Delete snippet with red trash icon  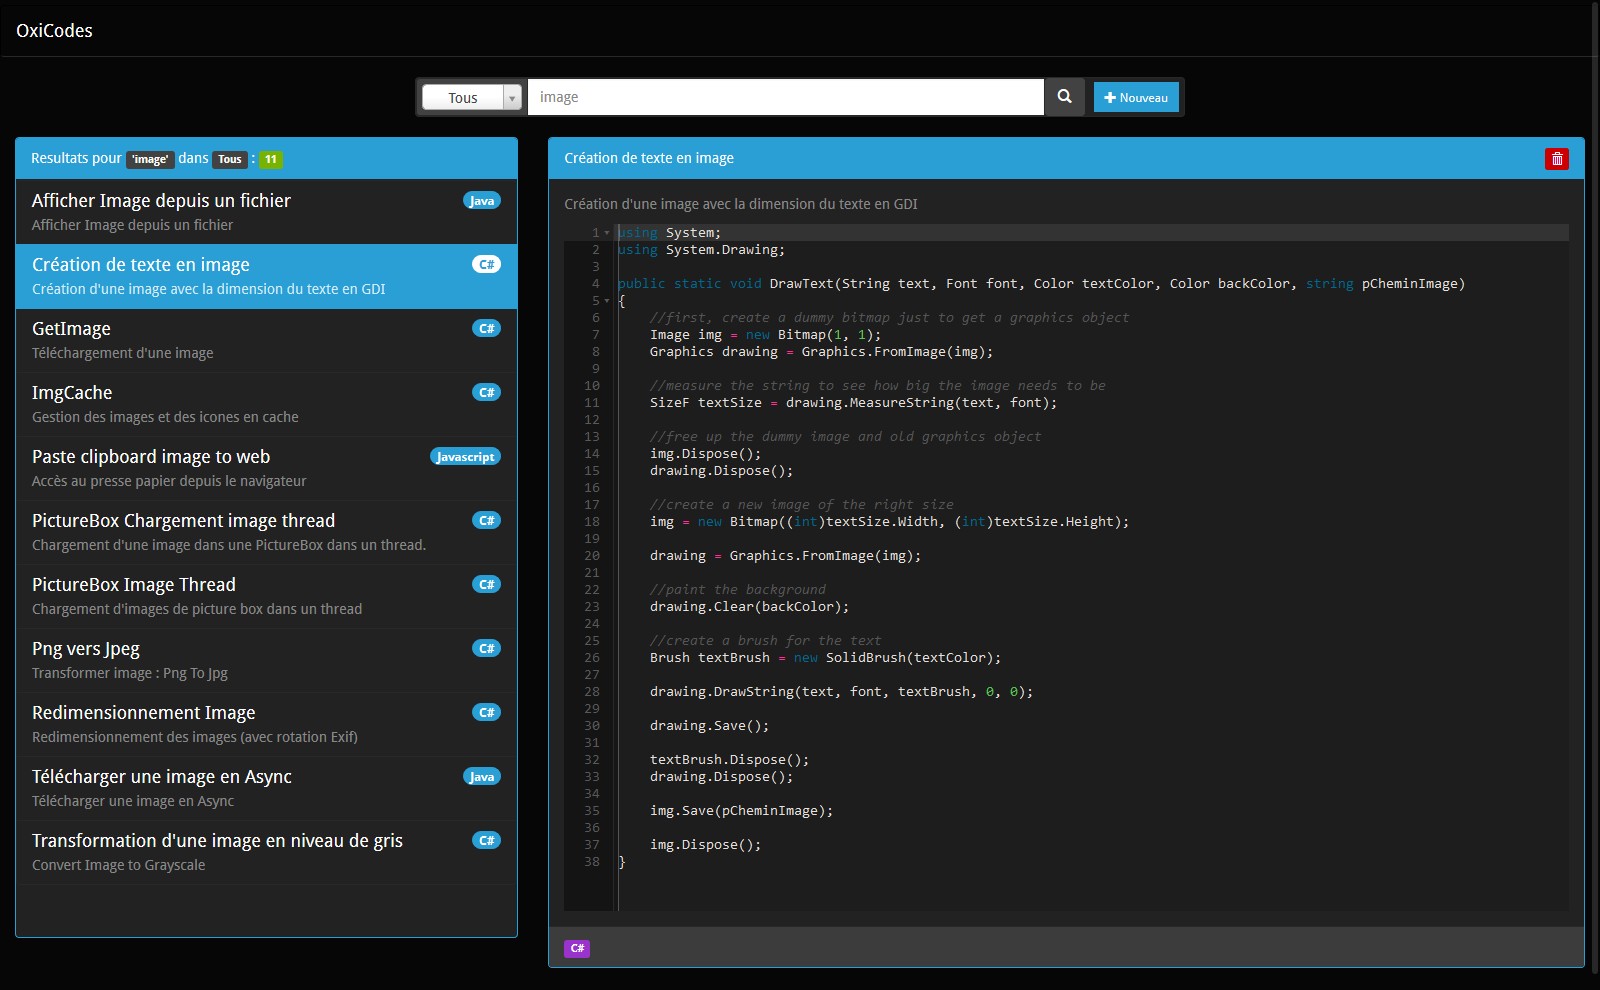coord(1556,159)
